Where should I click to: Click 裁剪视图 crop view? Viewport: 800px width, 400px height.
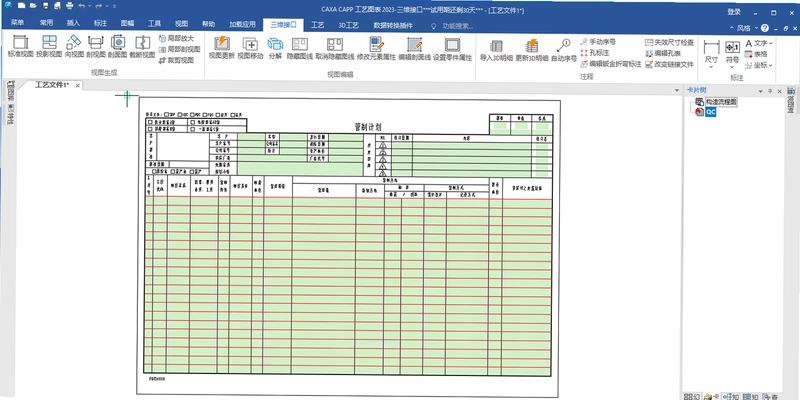(x=177, y=60)
